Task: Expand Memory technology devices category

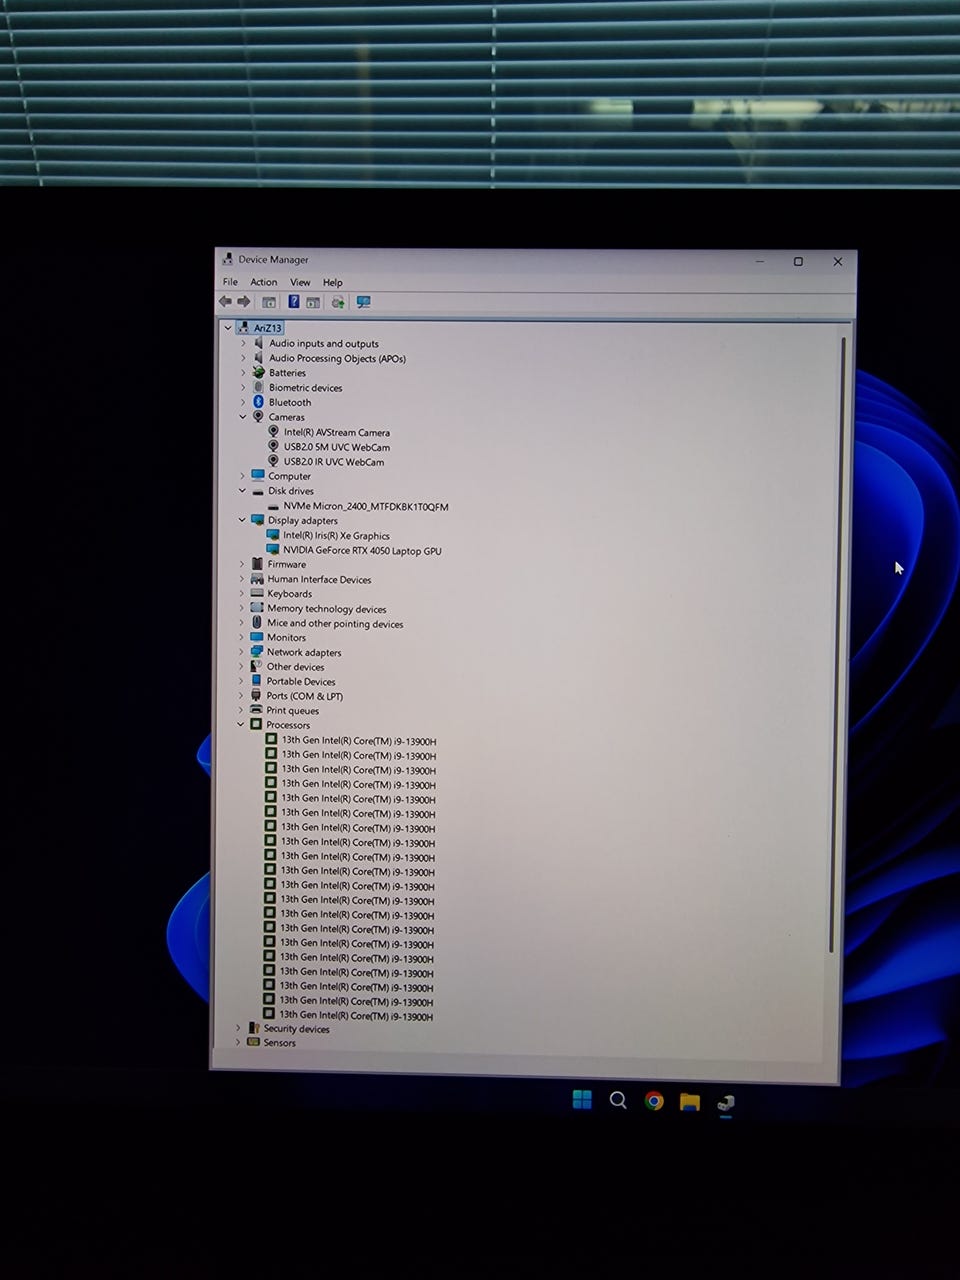Action: click(x=241, y=608)
